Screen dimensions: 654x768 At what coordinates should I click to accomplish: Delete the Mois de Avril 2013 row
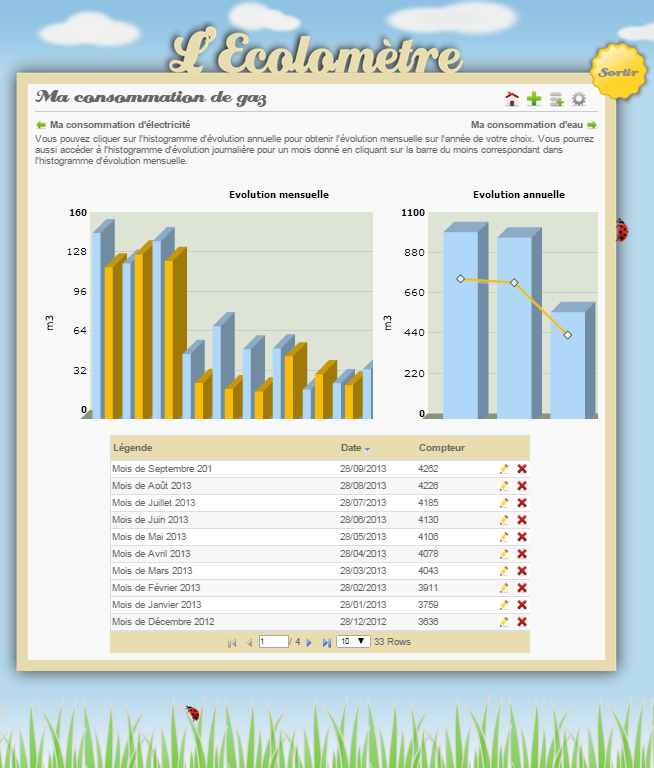tap(522, 554)
